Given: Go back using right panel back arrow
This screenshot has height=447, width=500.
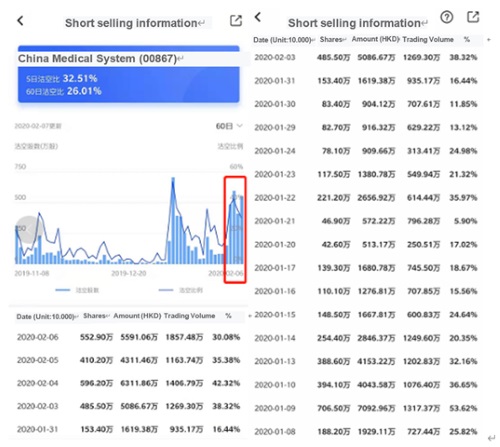Looking at the screenshot, I should pos(258,17).
